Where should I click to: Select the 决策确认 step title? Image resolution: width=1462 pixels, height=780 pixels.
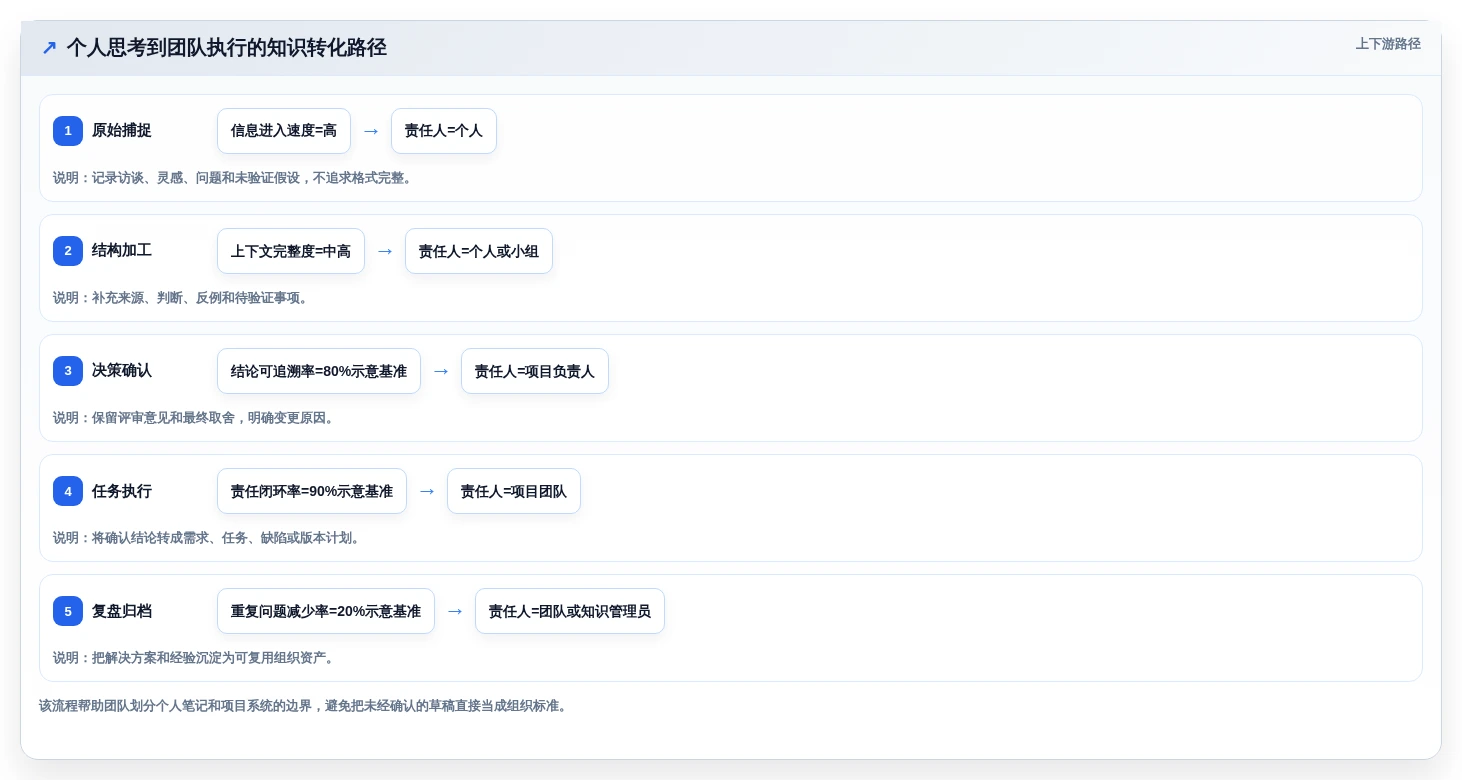click(122, 371)
